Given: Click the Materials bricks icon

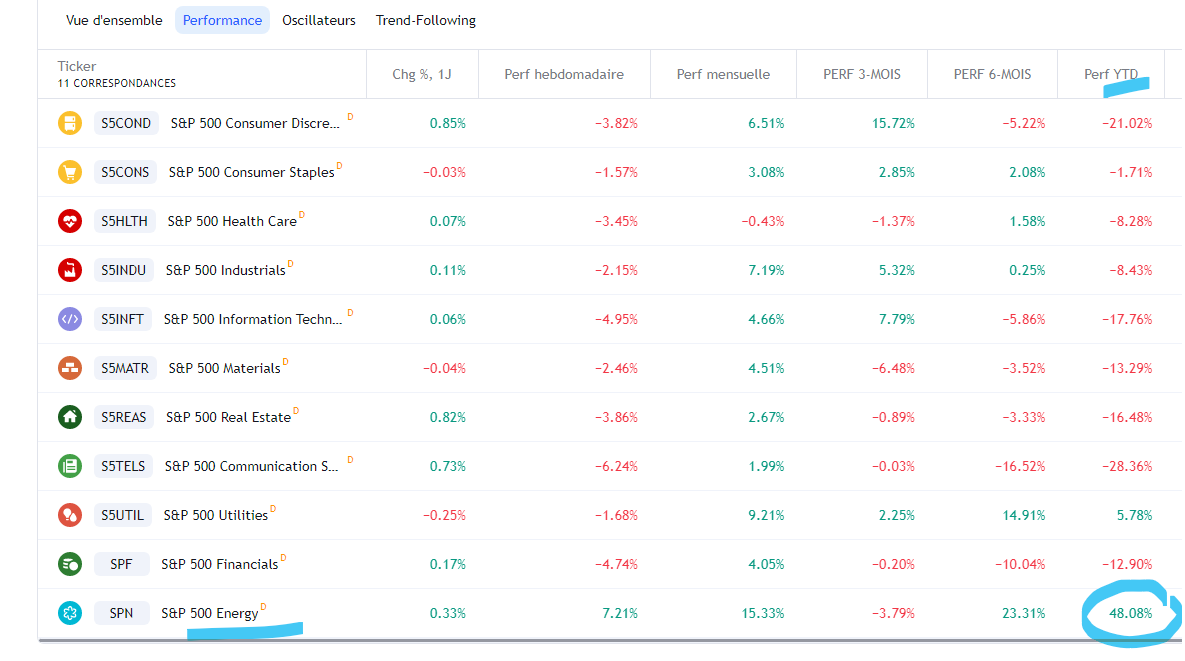Looking at the screenshot, I should [69, 368].
